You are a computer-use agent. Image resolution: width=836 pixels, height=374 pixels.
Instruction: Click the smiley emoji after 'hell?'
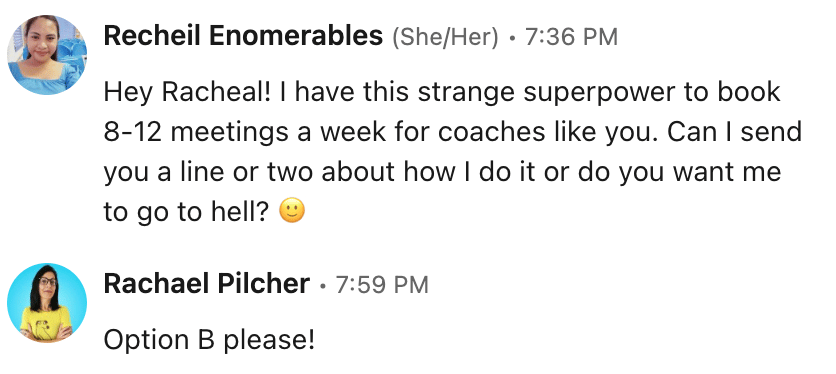coord(292,211)
